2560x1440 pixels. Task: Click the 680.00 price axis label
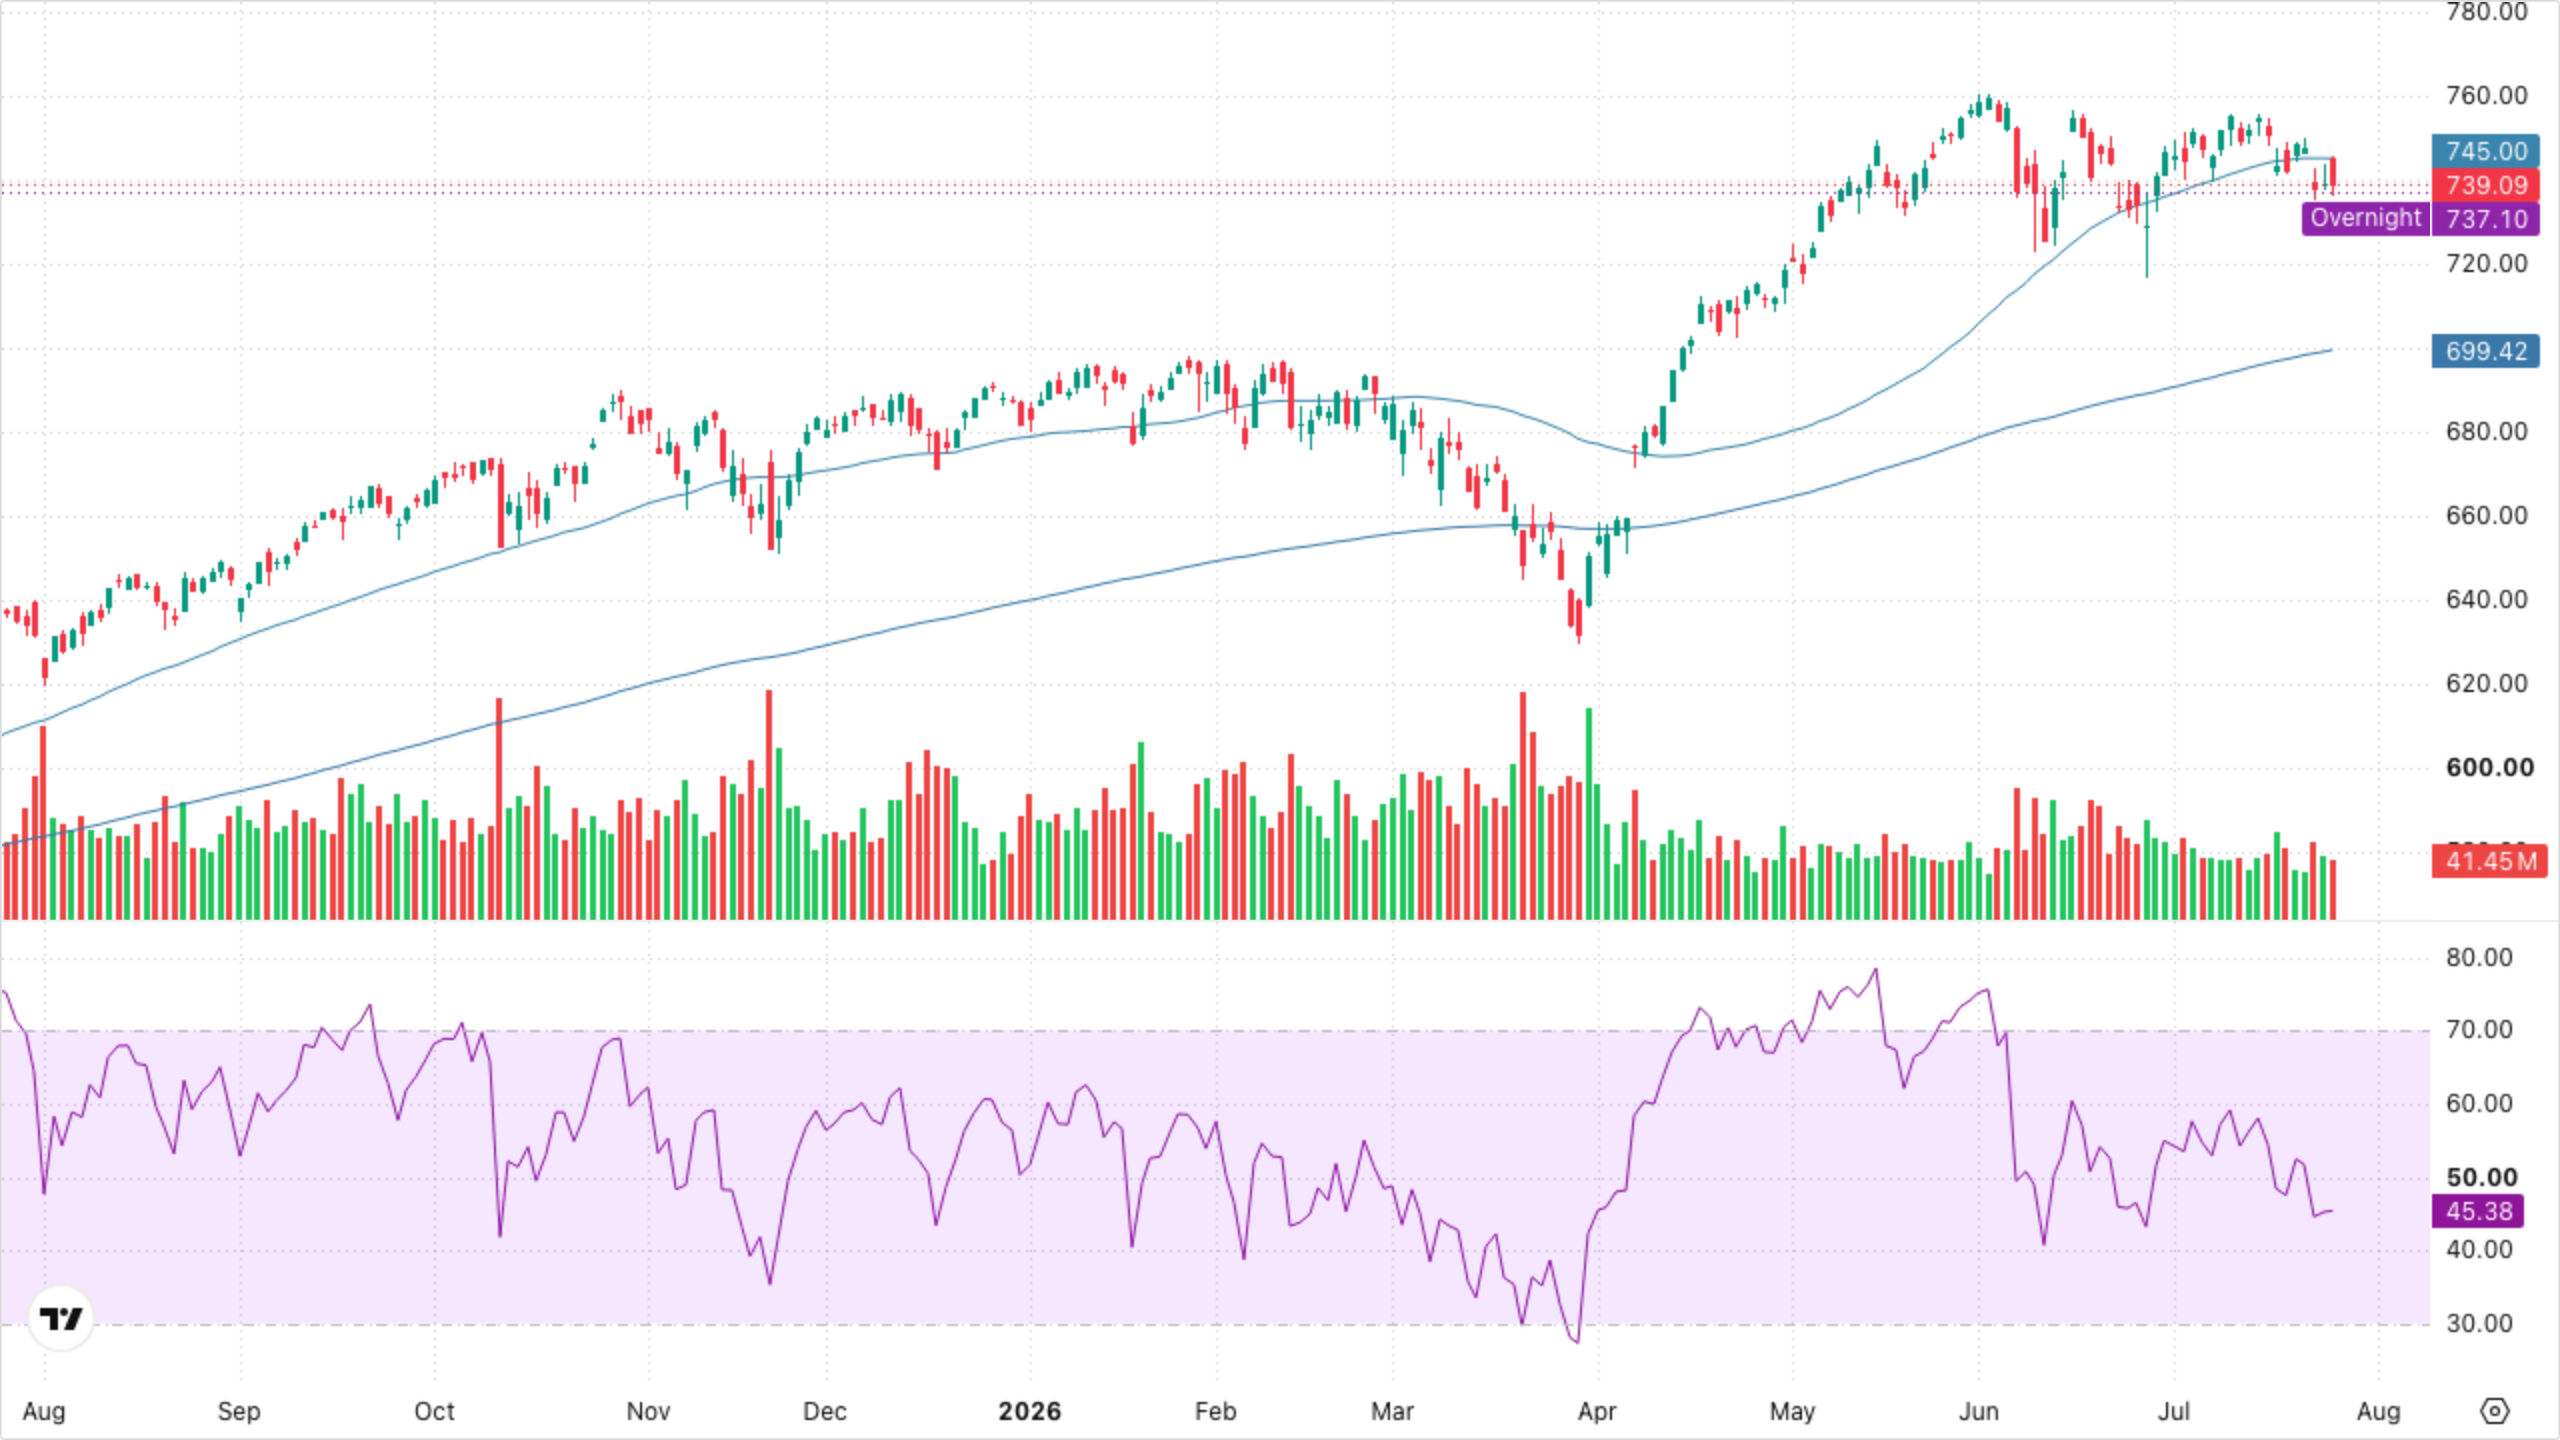tap(2486, 431)
